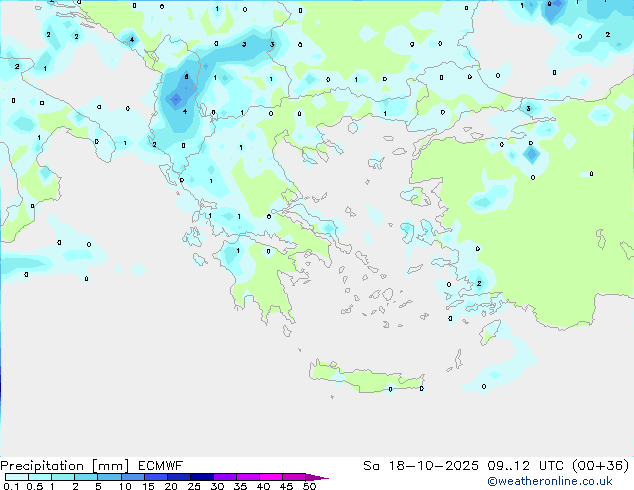The height and width of the screenshot is (490, 634).
Task: Select the 30–35 mm purple legend swatch
Action: [x=225, y=477]
